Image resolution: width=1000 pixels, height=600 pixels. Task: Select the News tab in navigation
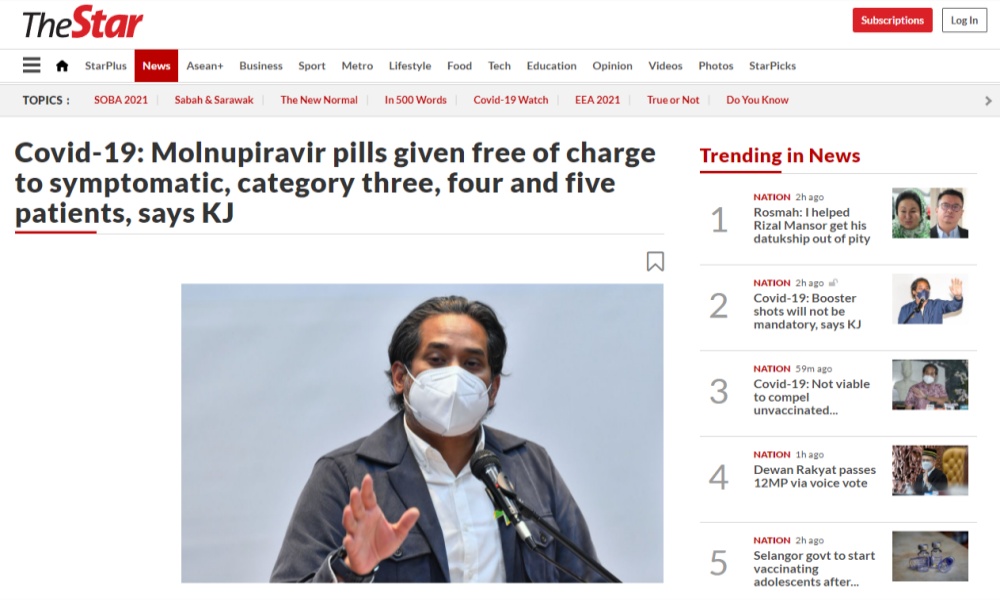tap(156, 66)
